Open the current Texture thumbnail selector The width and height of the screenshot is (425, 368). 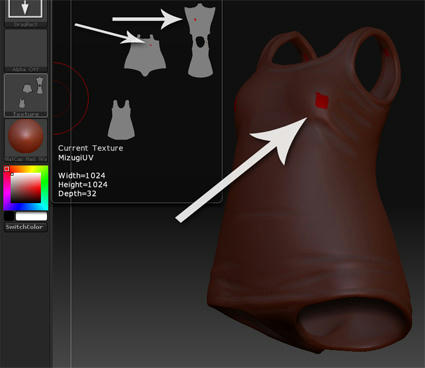click(26, 95)
